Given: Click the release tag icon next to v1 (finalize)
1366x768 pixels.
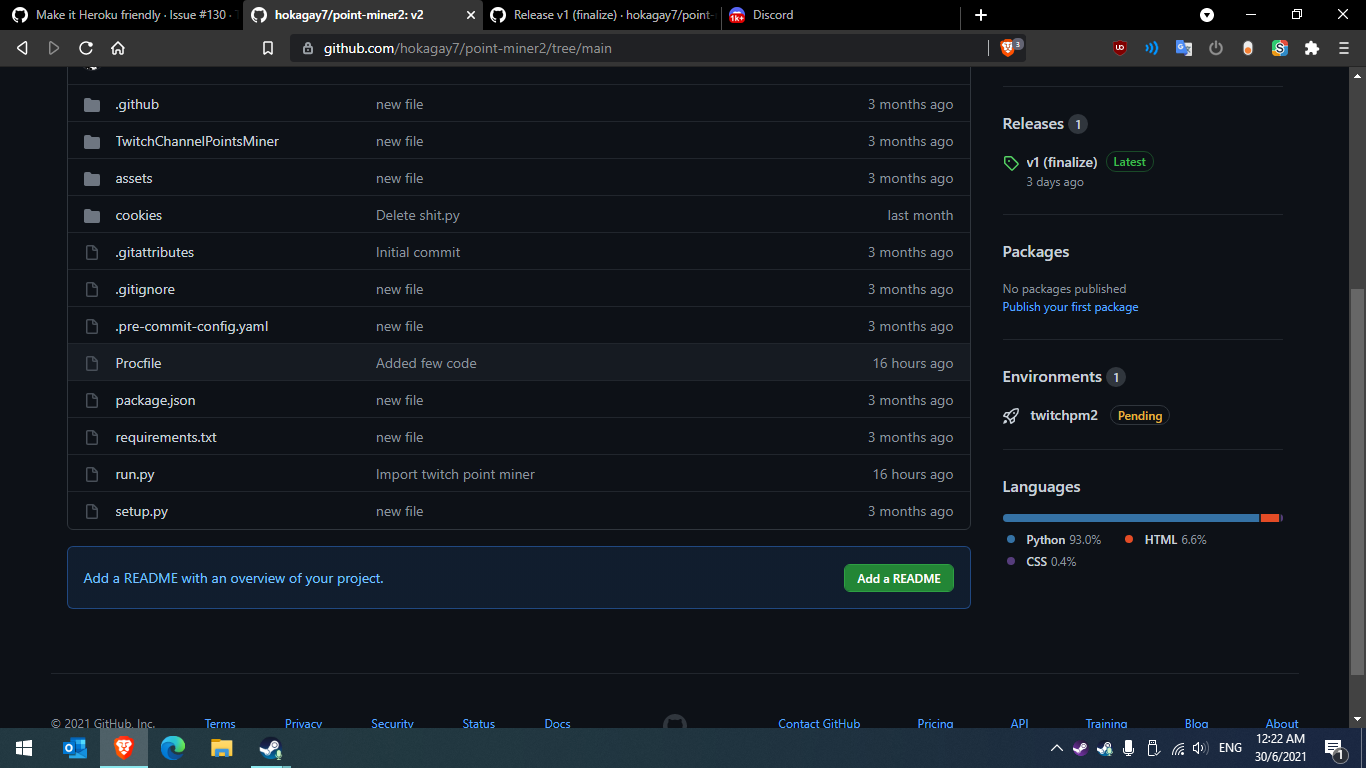Looking at the screenshot, I should pyautogui.click(x=1011, y=161).
